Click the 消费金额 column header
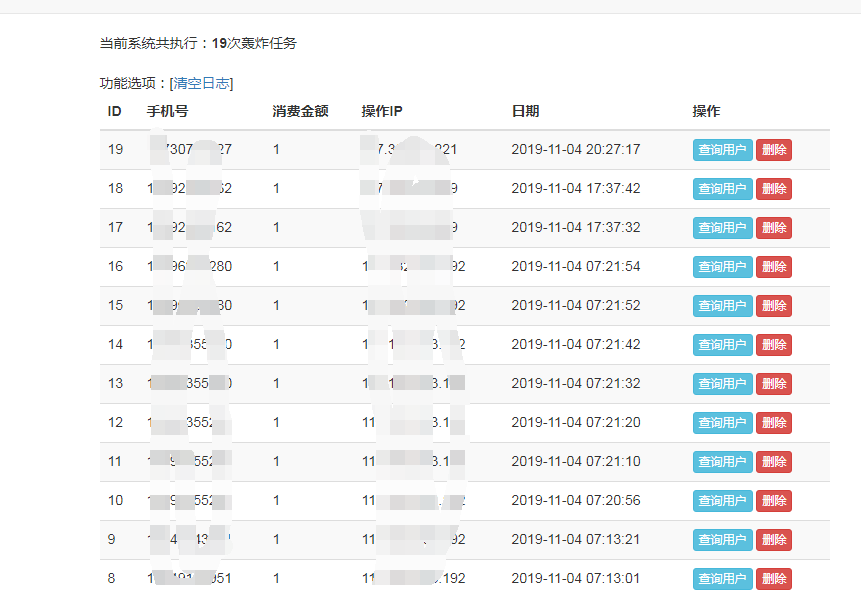 click(x=300, y=111)
